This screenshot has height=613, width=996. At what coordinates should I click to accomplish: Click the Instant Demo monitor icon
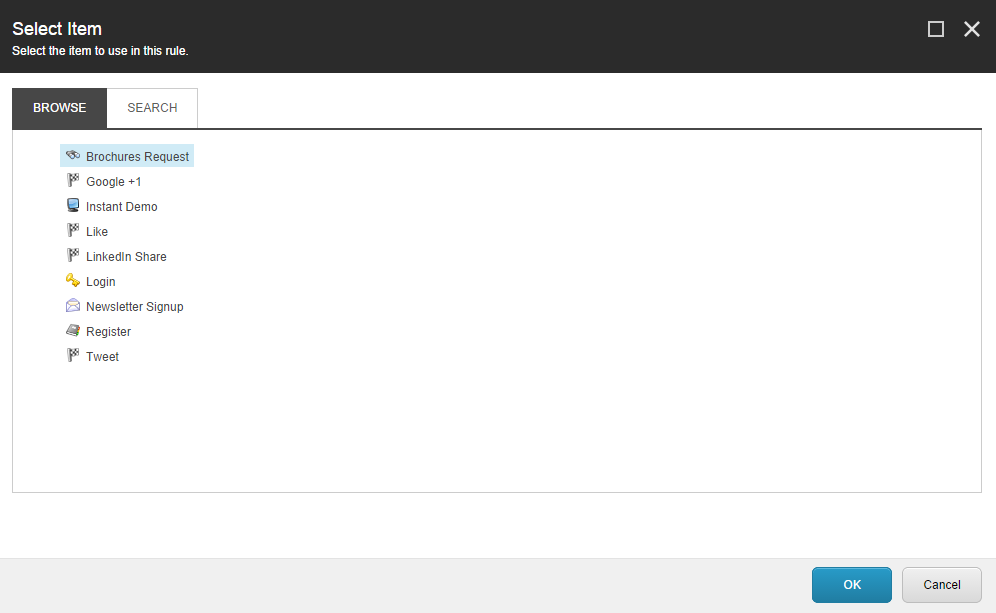coord(73,205)
